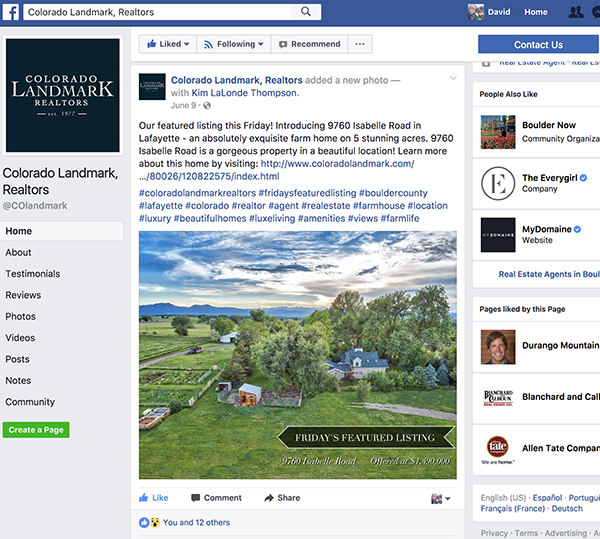Switch language to Español
Viewport: 600px width, 539px height.
tap(547, 498)
